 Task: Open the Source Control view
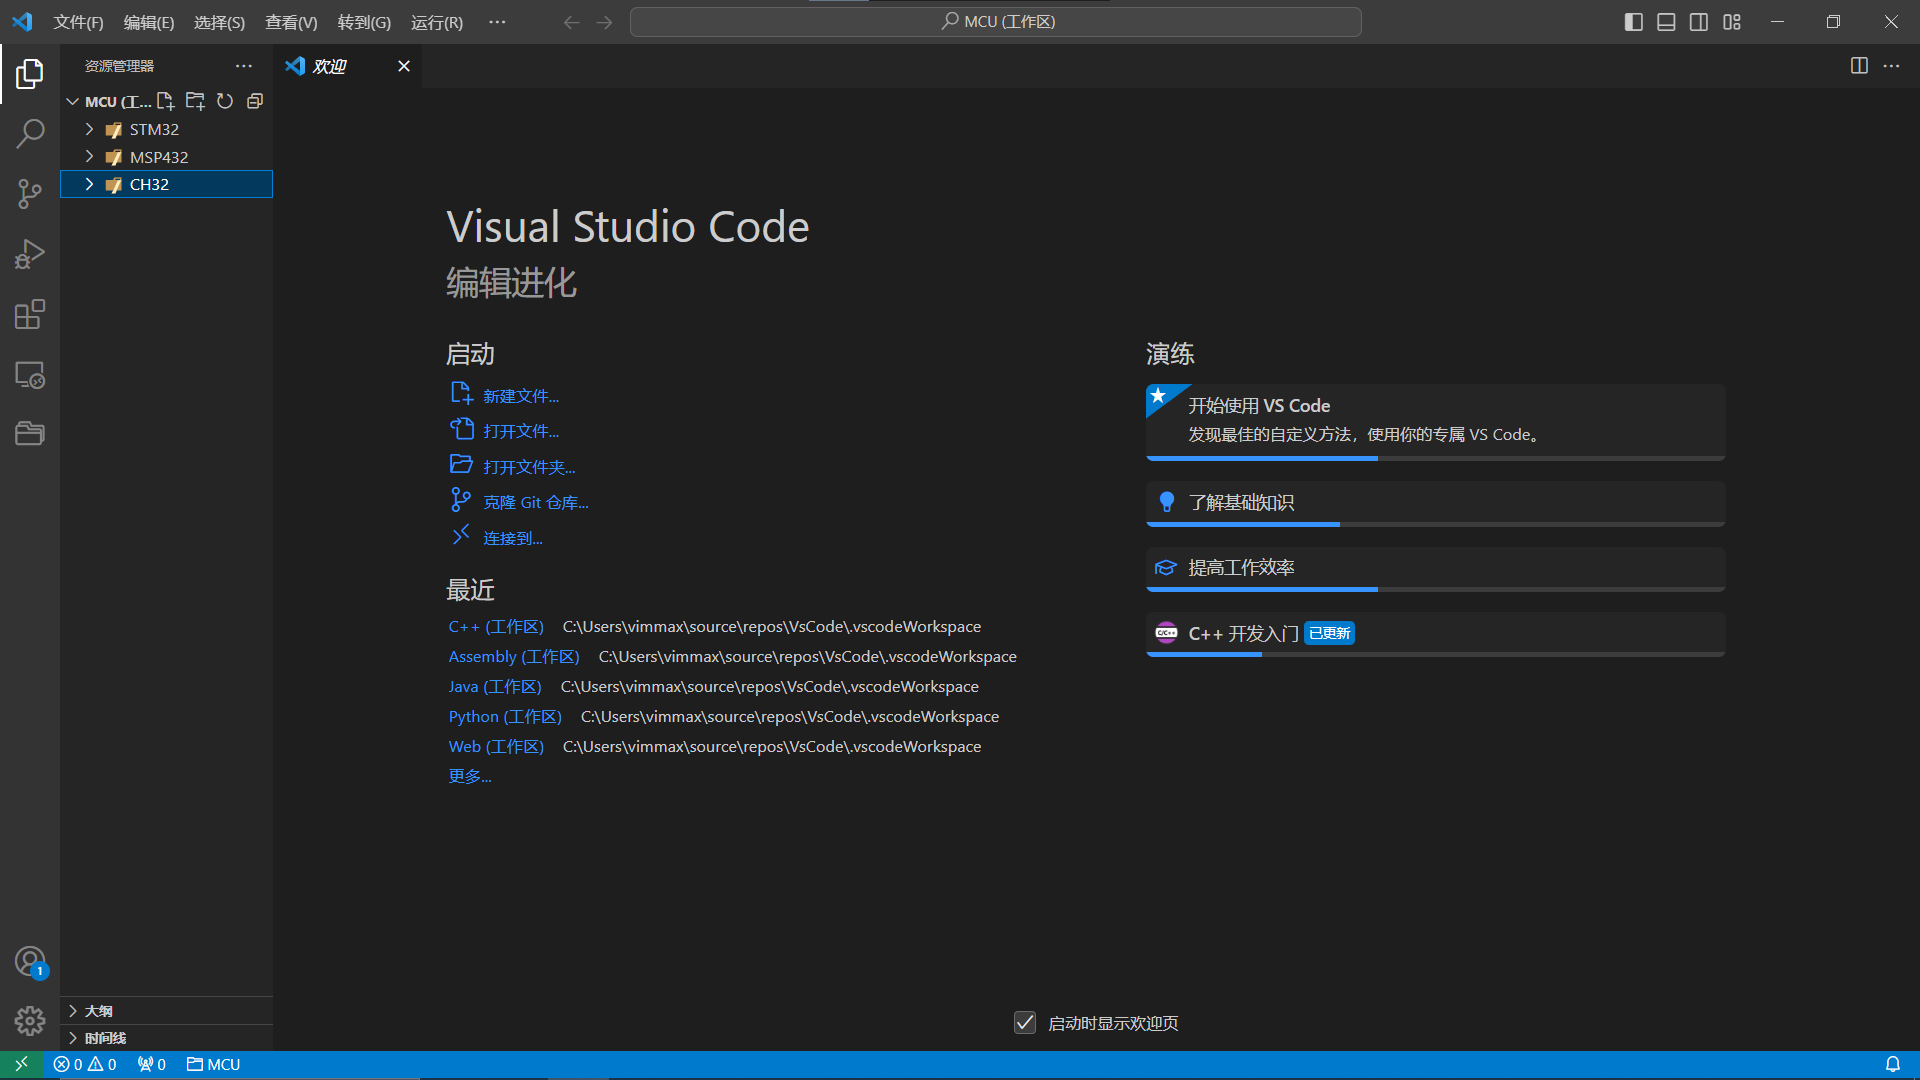pos(30,194)
